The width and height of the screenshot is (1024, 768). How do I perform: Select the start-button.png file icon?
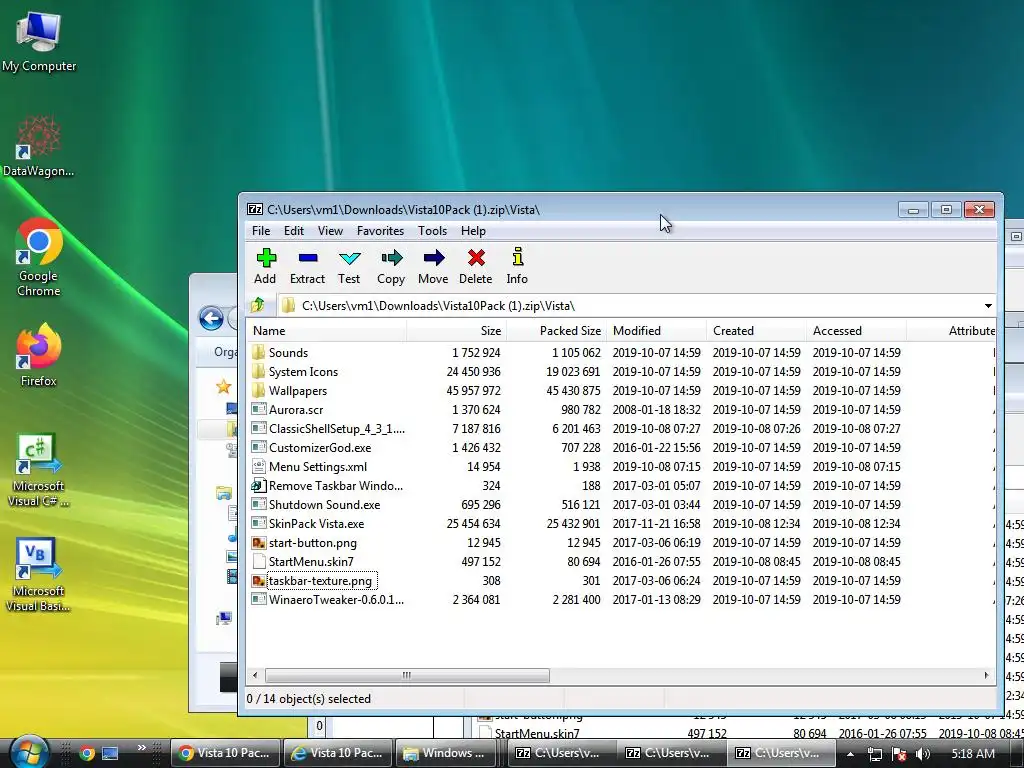tap(259, 543)
